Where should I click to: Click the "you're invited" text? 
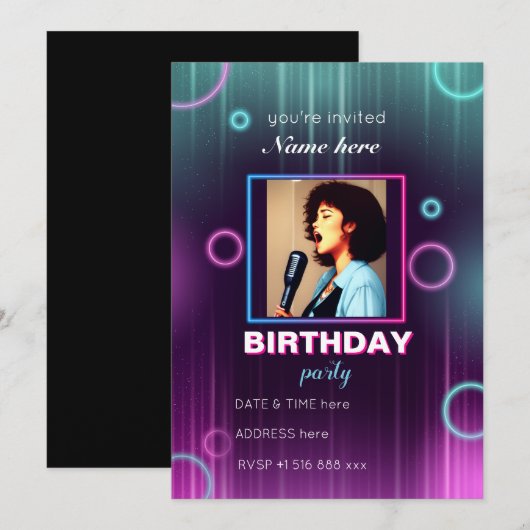click(327, 118)
